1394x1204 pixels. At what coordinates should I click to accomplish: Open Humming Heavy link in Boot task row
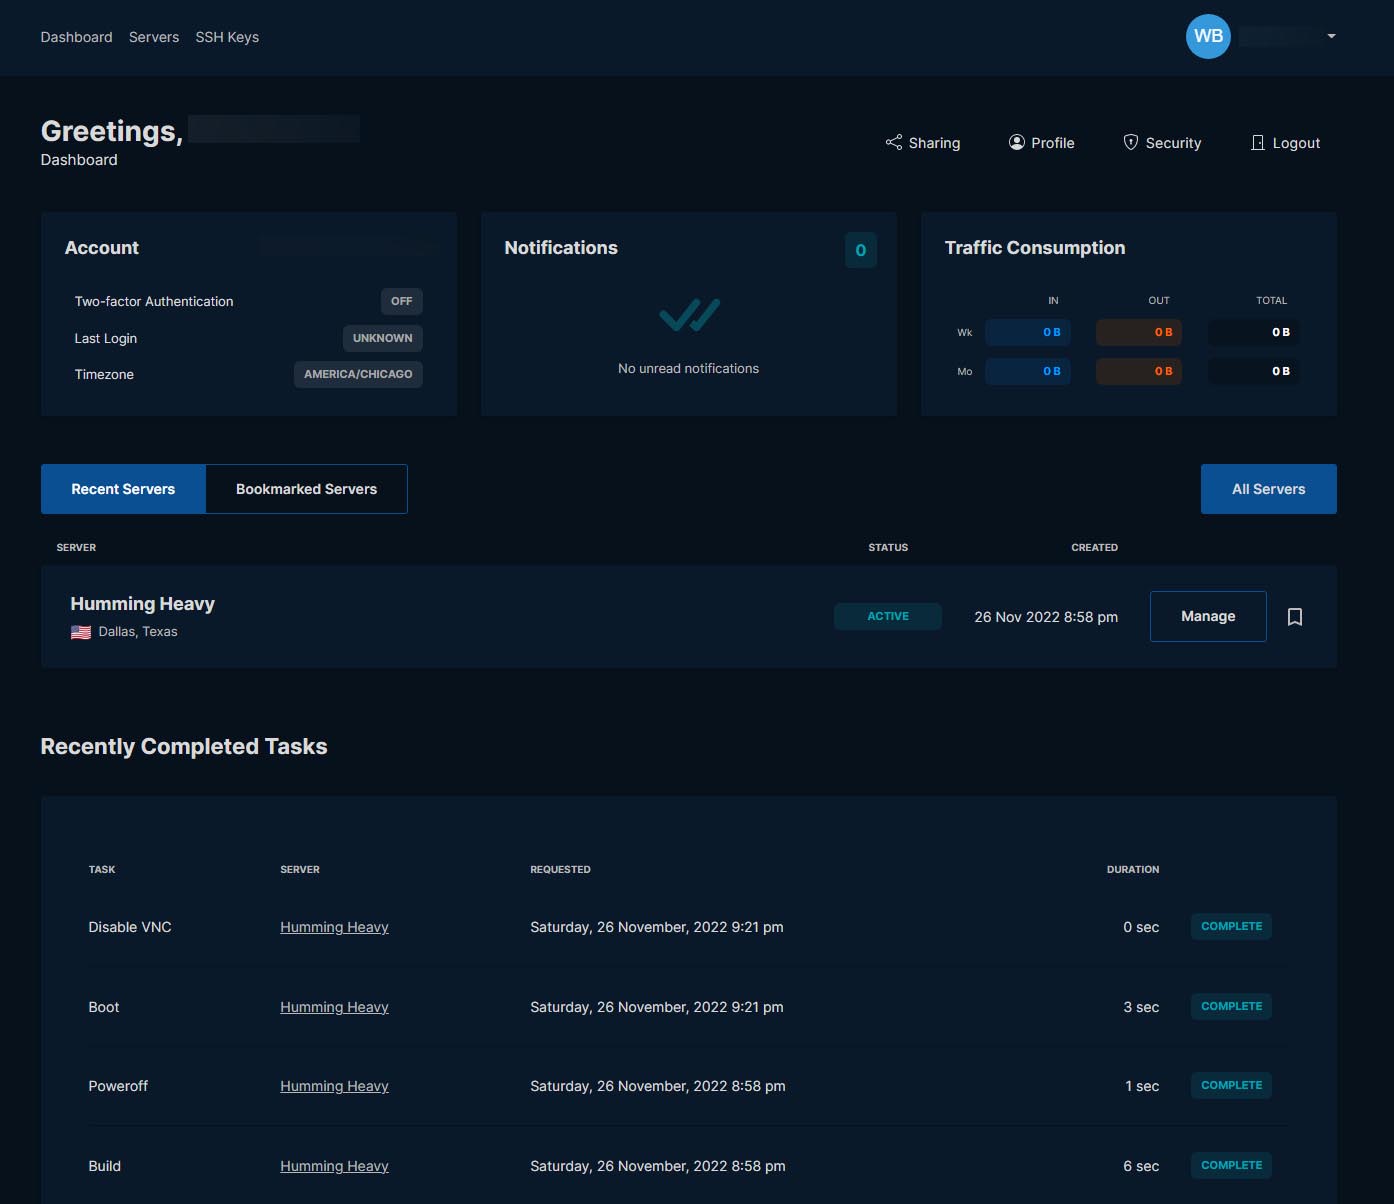334,1007
